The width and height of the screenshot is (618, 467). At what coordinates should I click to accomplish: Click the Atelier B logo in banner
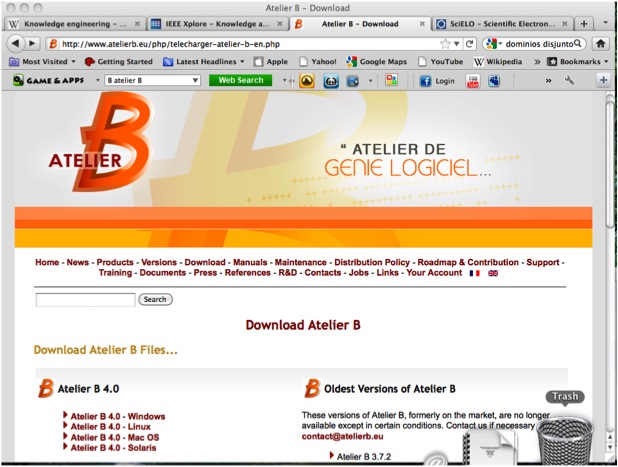click(x=101, y=144)
